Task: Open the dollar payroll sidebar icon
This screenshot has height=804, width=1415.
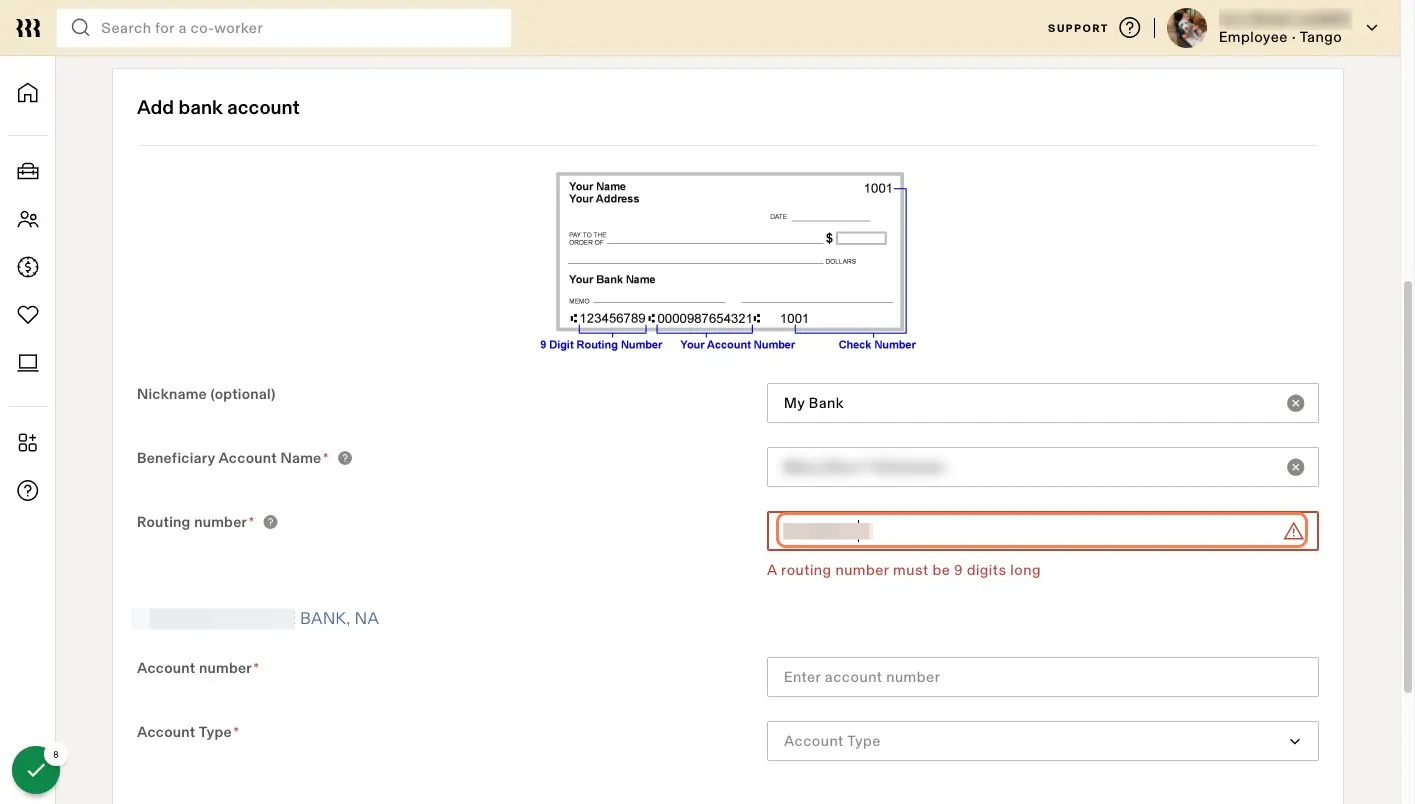Action: (x=28, y=267)
